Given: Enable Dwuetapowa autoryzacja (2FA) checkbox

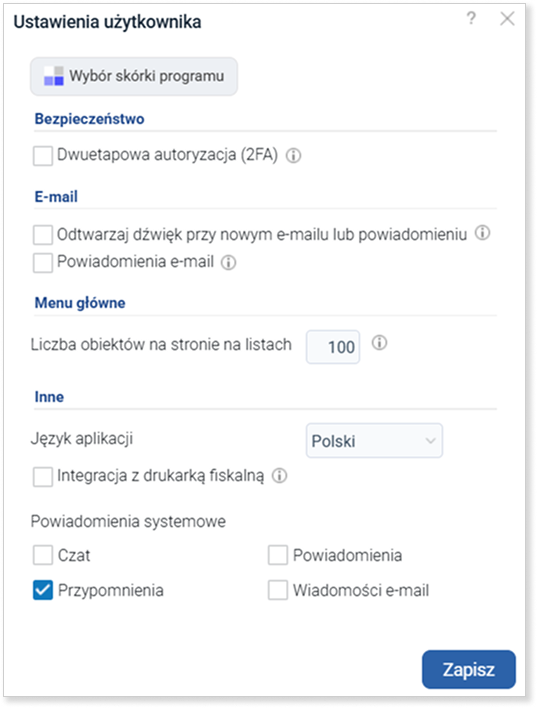Looking at the screenshot, I should click(x=43, y=156).
